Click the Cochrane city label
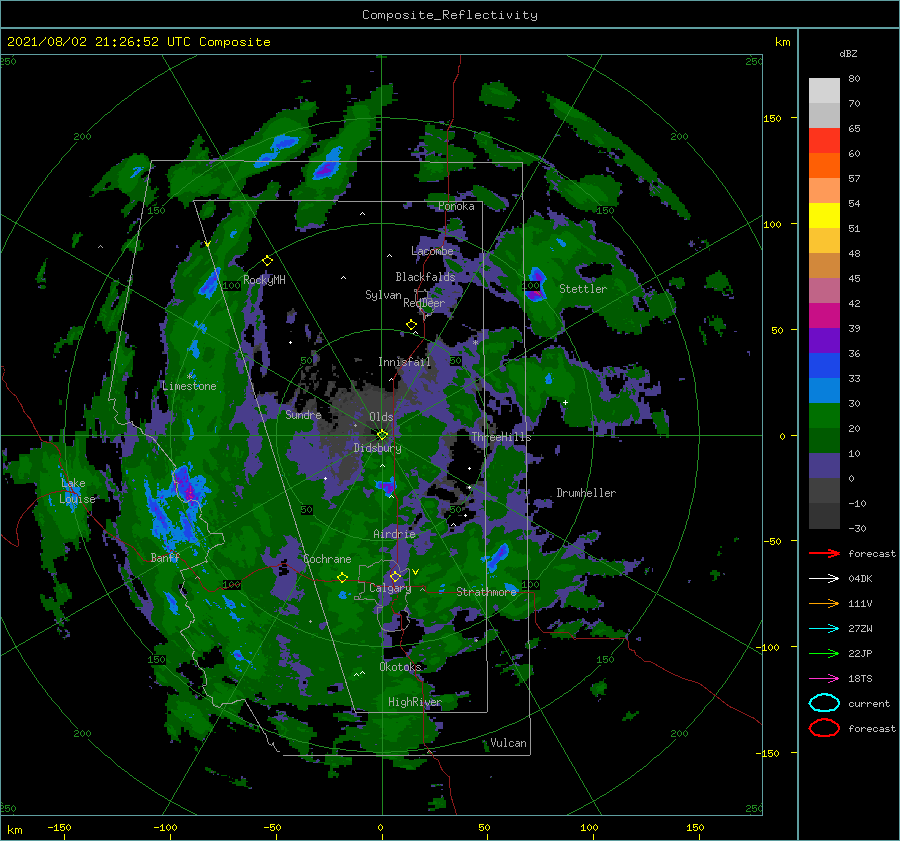 point(327,559)
